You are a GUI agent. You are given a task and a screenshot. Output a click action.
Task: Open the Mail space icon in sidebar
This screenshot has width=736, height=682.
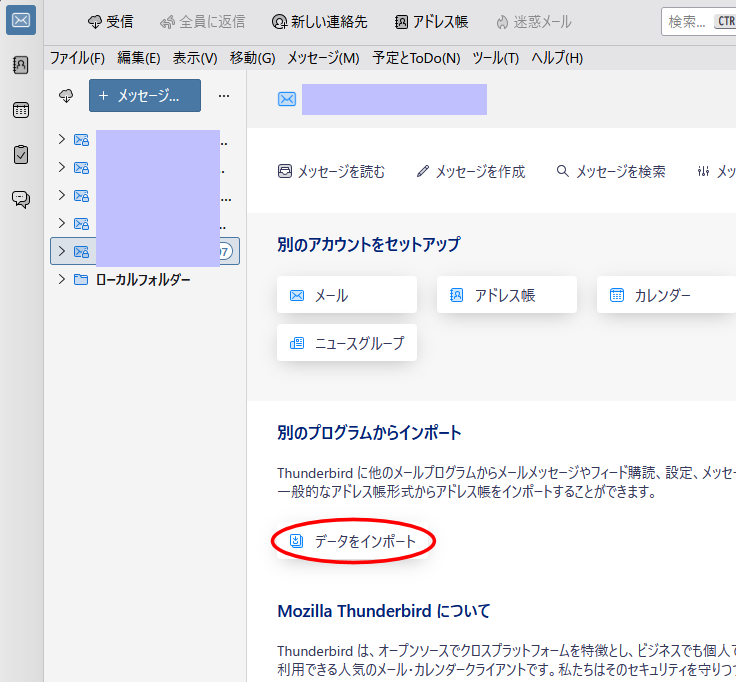21,21
